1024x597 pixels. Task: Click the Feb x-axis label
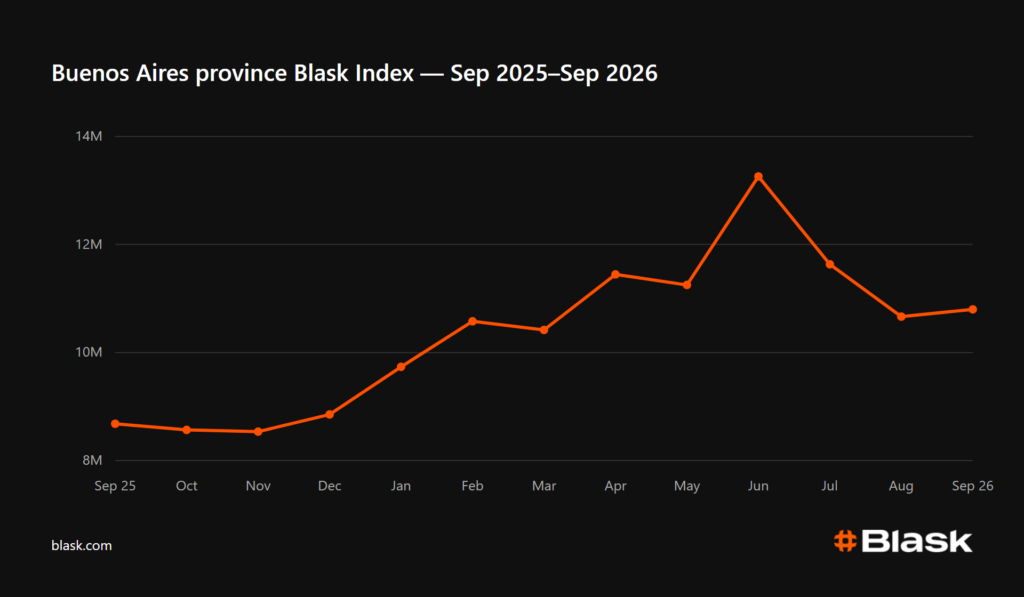coord(473,486)
